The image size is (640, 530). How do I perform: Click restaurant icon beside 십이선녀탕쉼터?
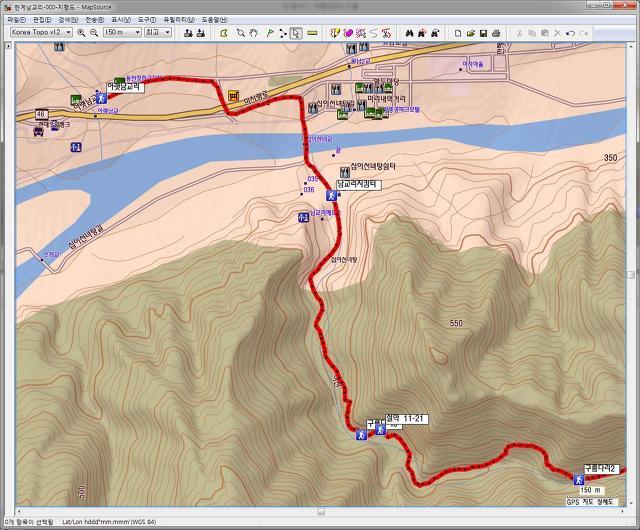tap(345, 172)
